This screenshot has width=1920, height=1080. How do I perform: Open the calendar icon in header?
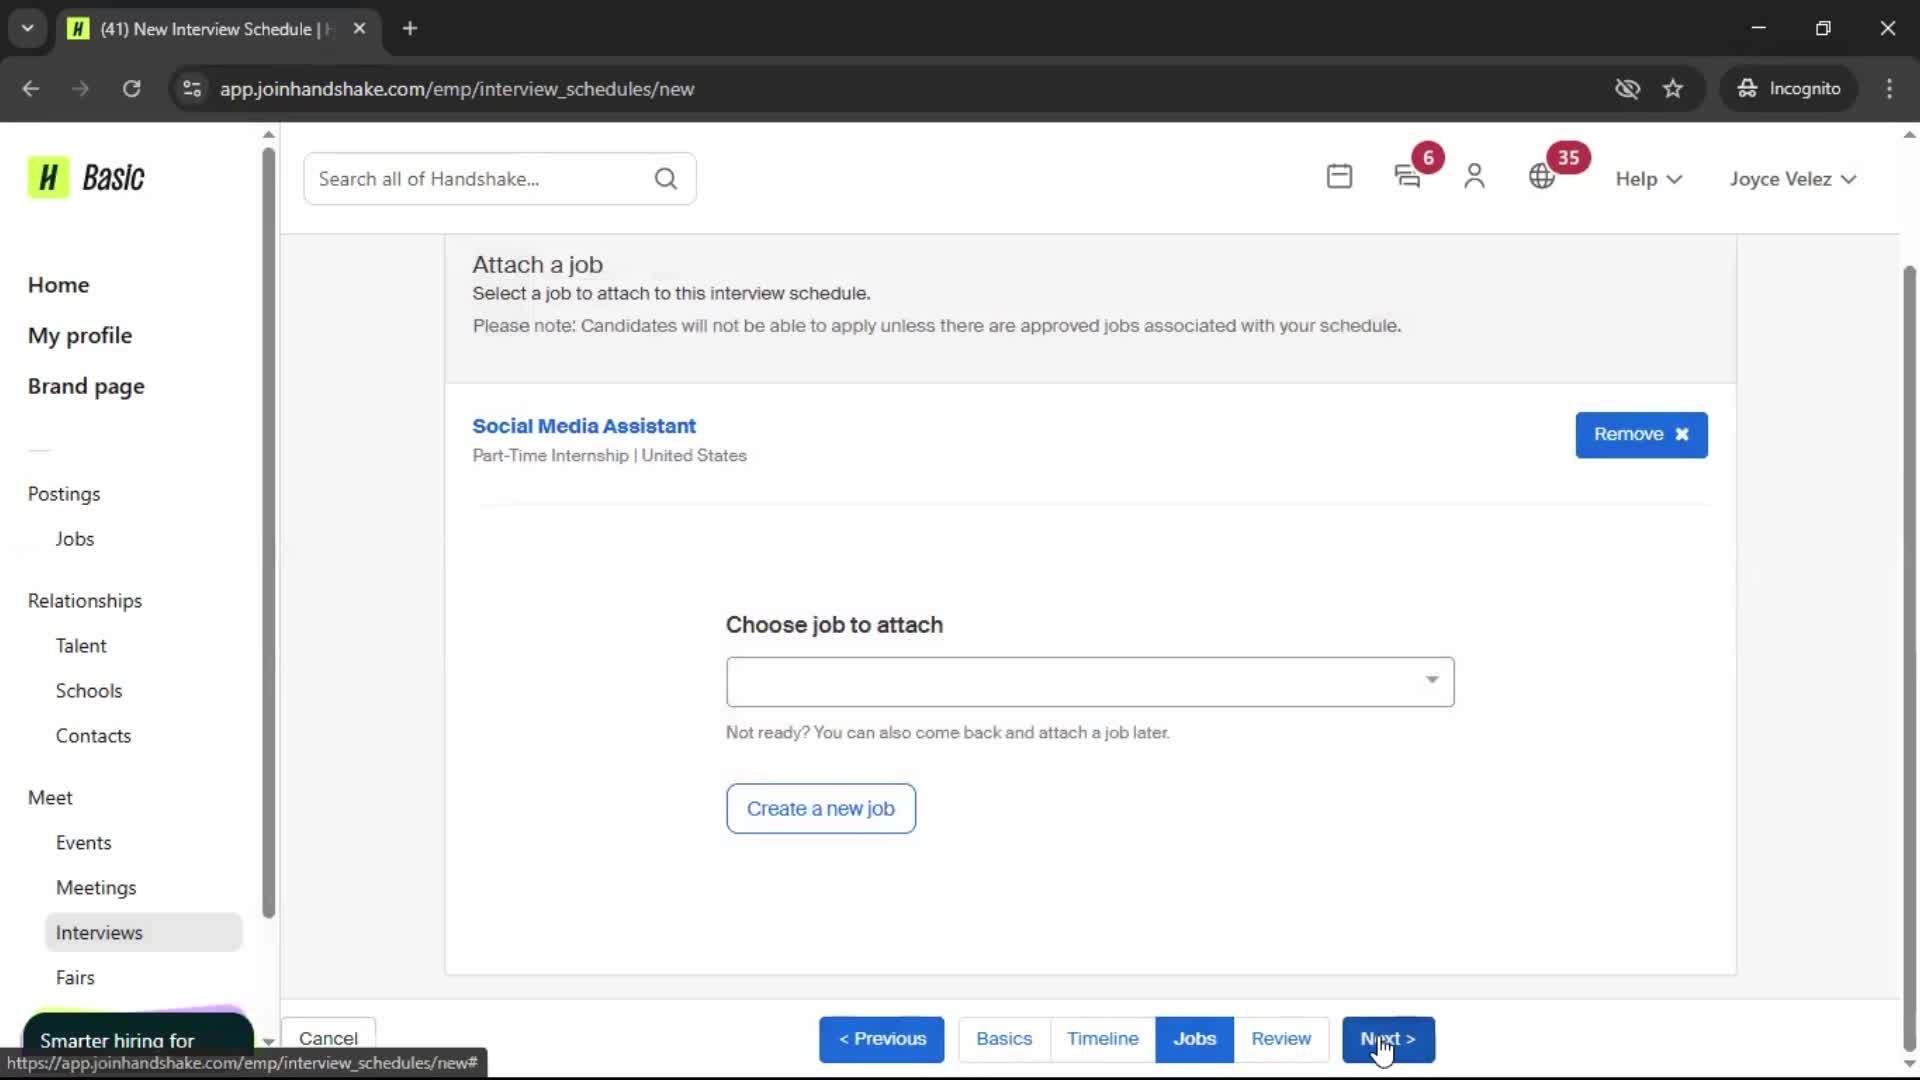[x=1339, y=177]
